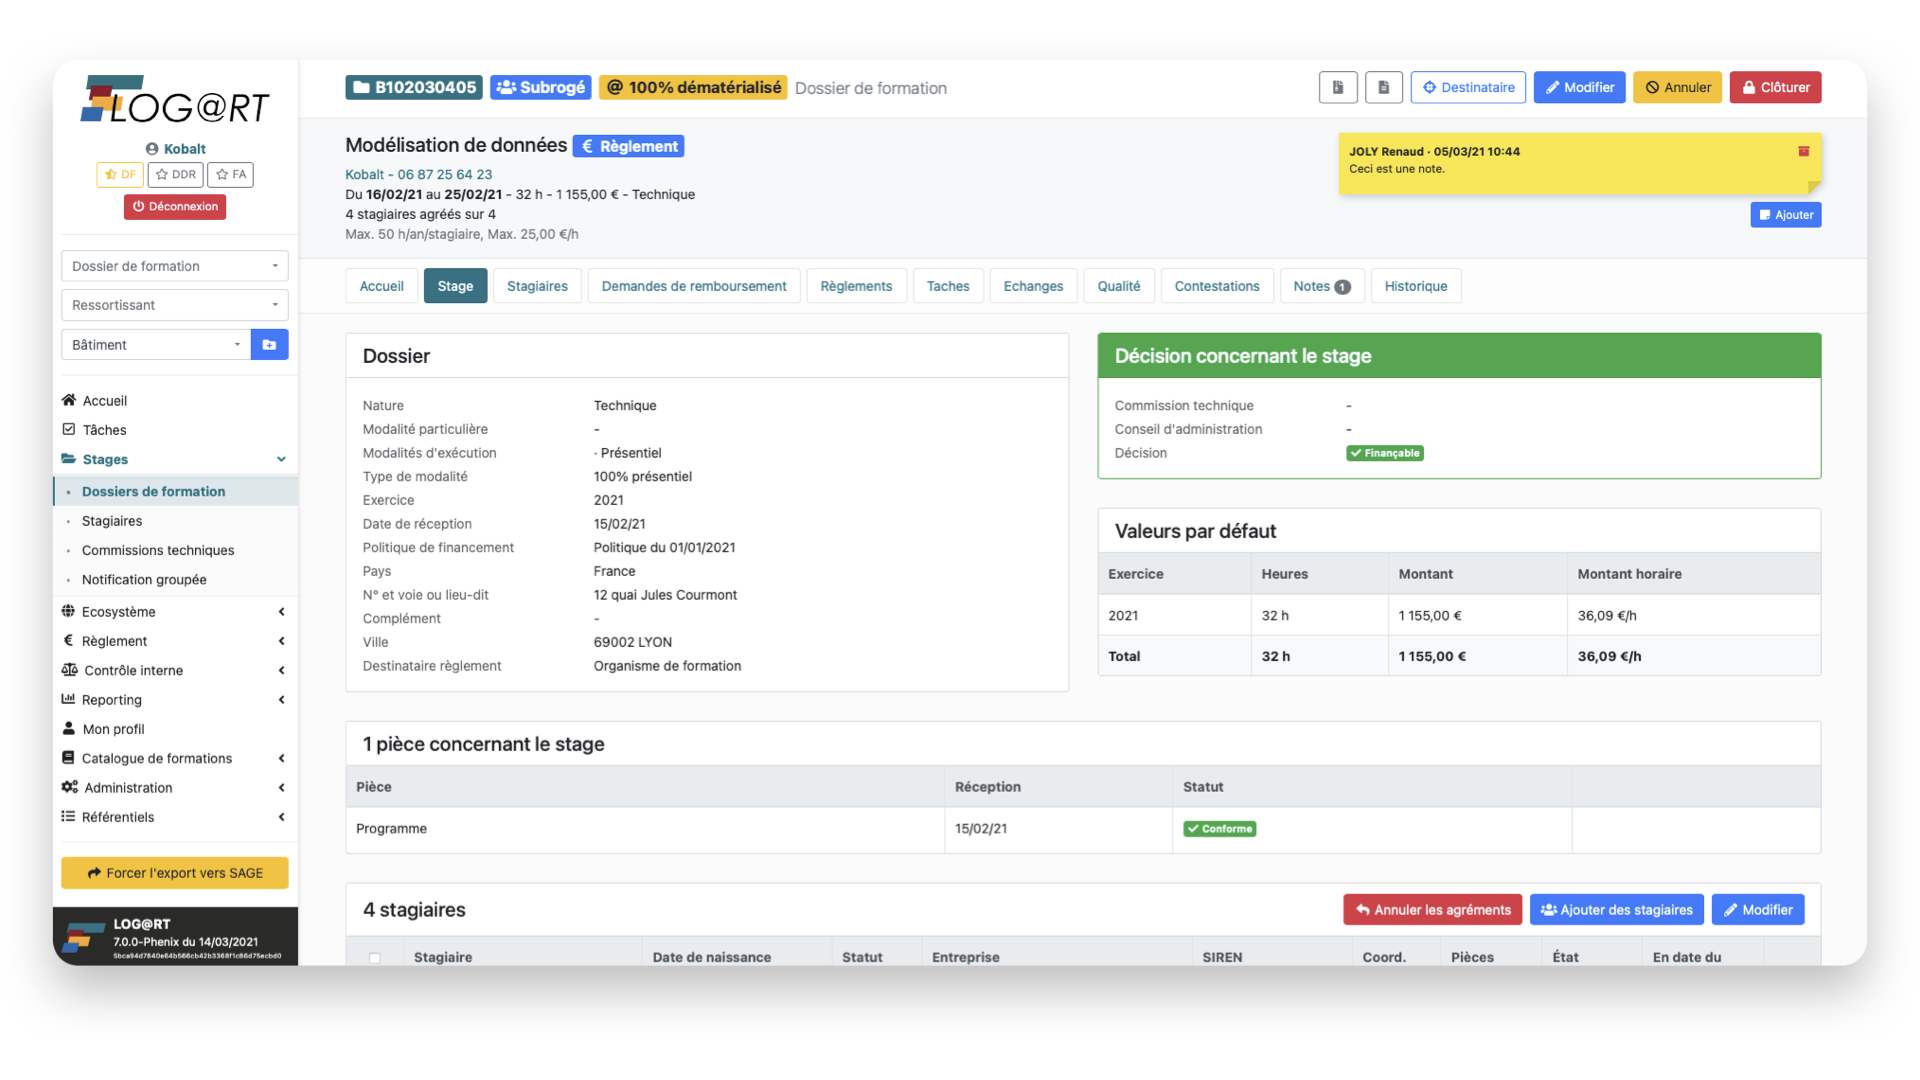The image size is (1920, 1080).
Task: Click the blue folder button beside Bâtiment
Action: (x=269, y=345)
